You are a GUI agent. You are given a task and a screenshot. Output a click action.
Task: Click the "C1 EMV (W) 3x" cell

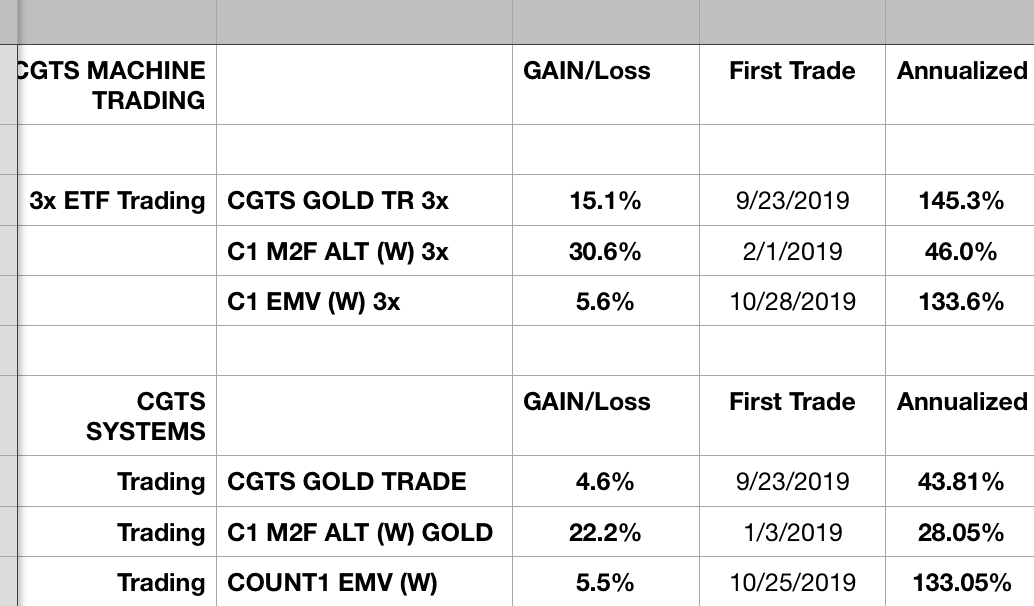(x=314, y=302)
